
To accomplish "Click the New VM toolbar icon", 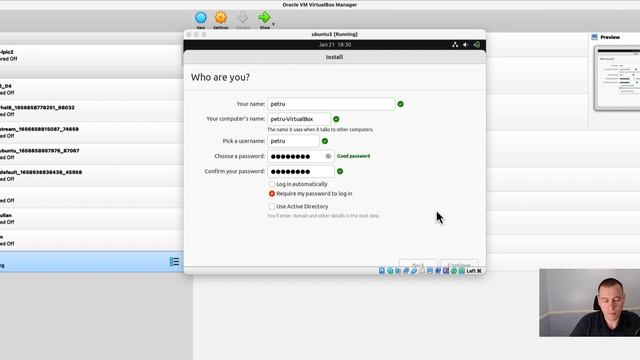I will pos(200,18).
